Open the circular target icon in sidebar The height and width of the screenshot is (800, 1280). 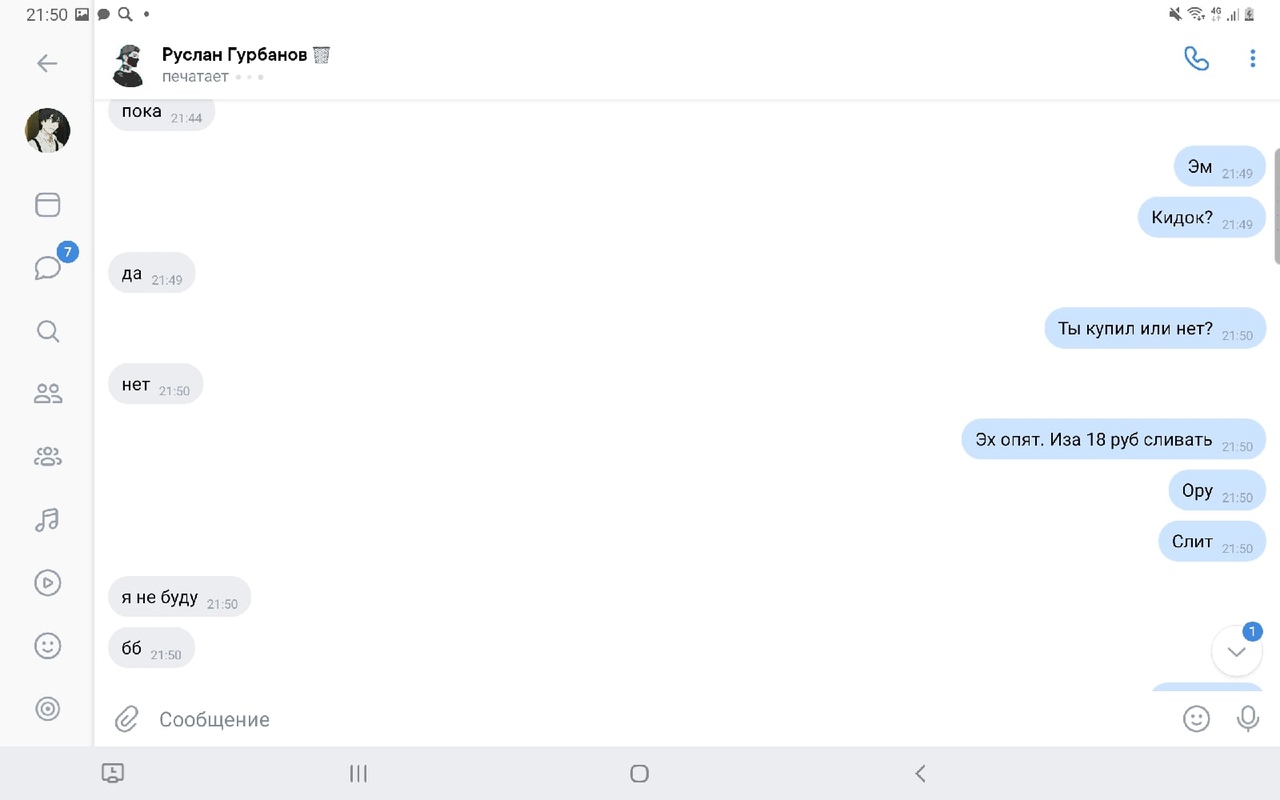click(x=47, y=709)
